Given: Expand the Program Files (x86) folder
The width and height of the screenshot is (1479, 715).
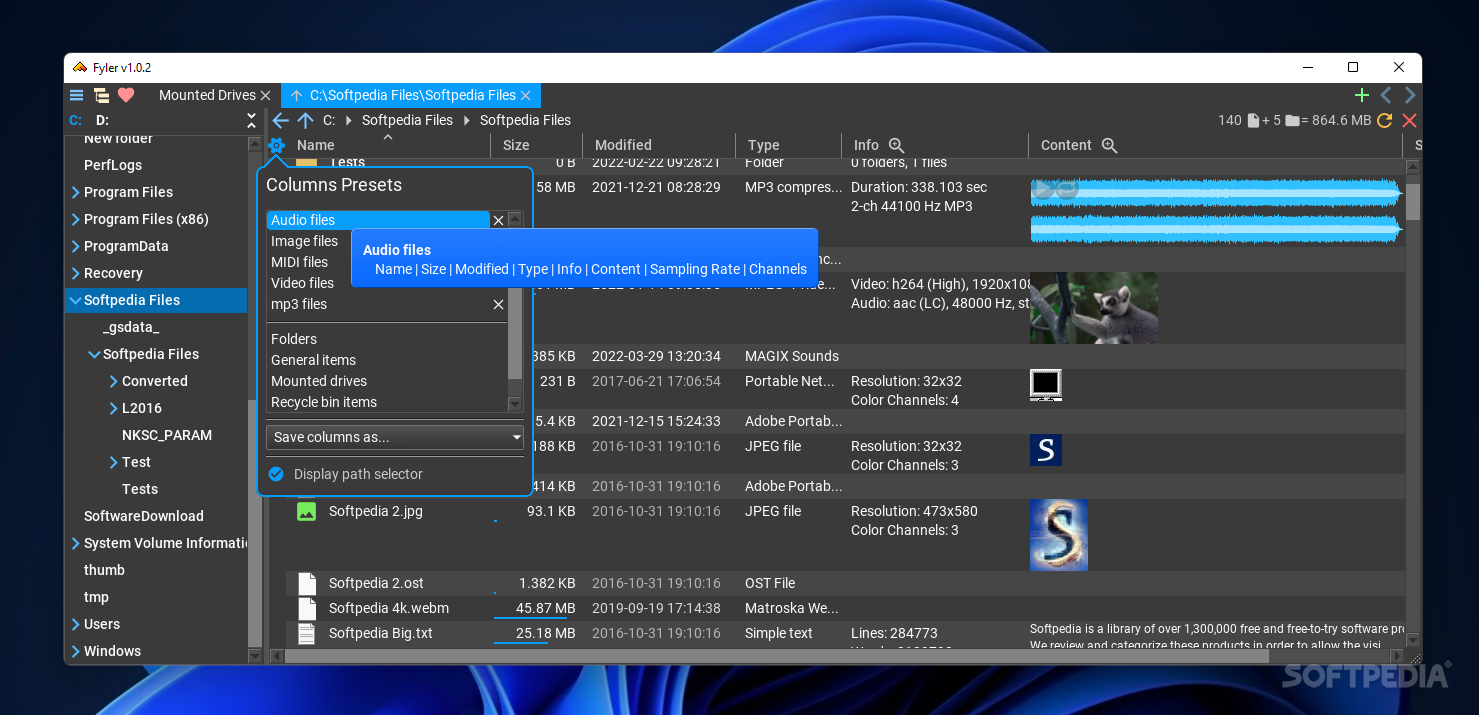Looking at the screenshot, I should [x=76, y=219].
